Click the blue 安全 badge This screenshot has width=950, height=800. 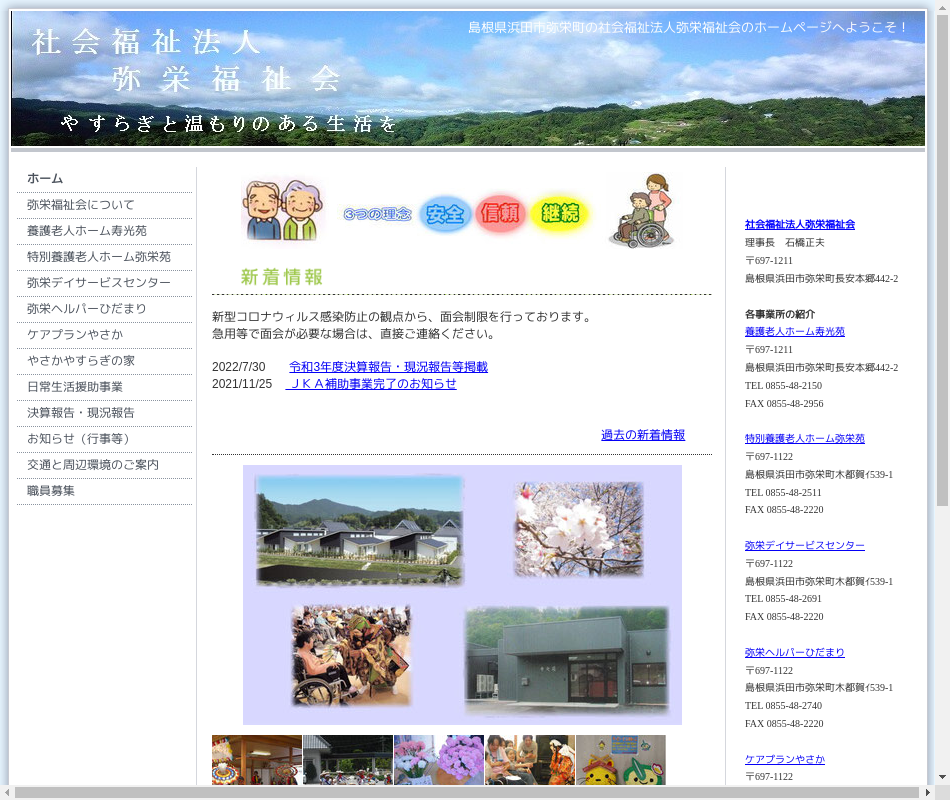(x=445, y=214)
